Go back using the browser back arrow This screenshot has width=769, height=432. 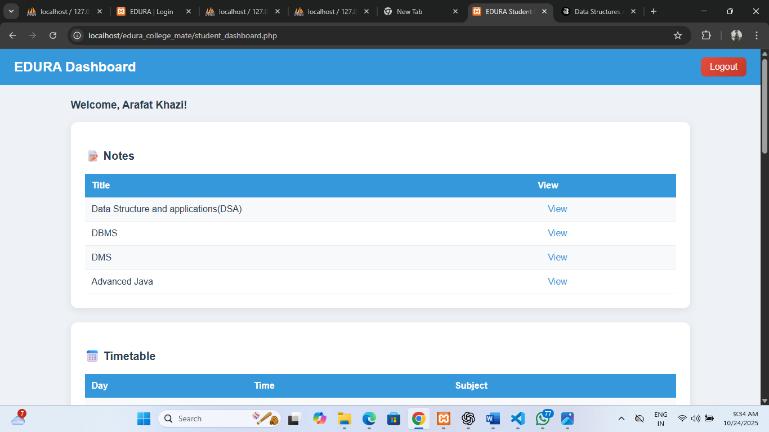tap(13, 35)
